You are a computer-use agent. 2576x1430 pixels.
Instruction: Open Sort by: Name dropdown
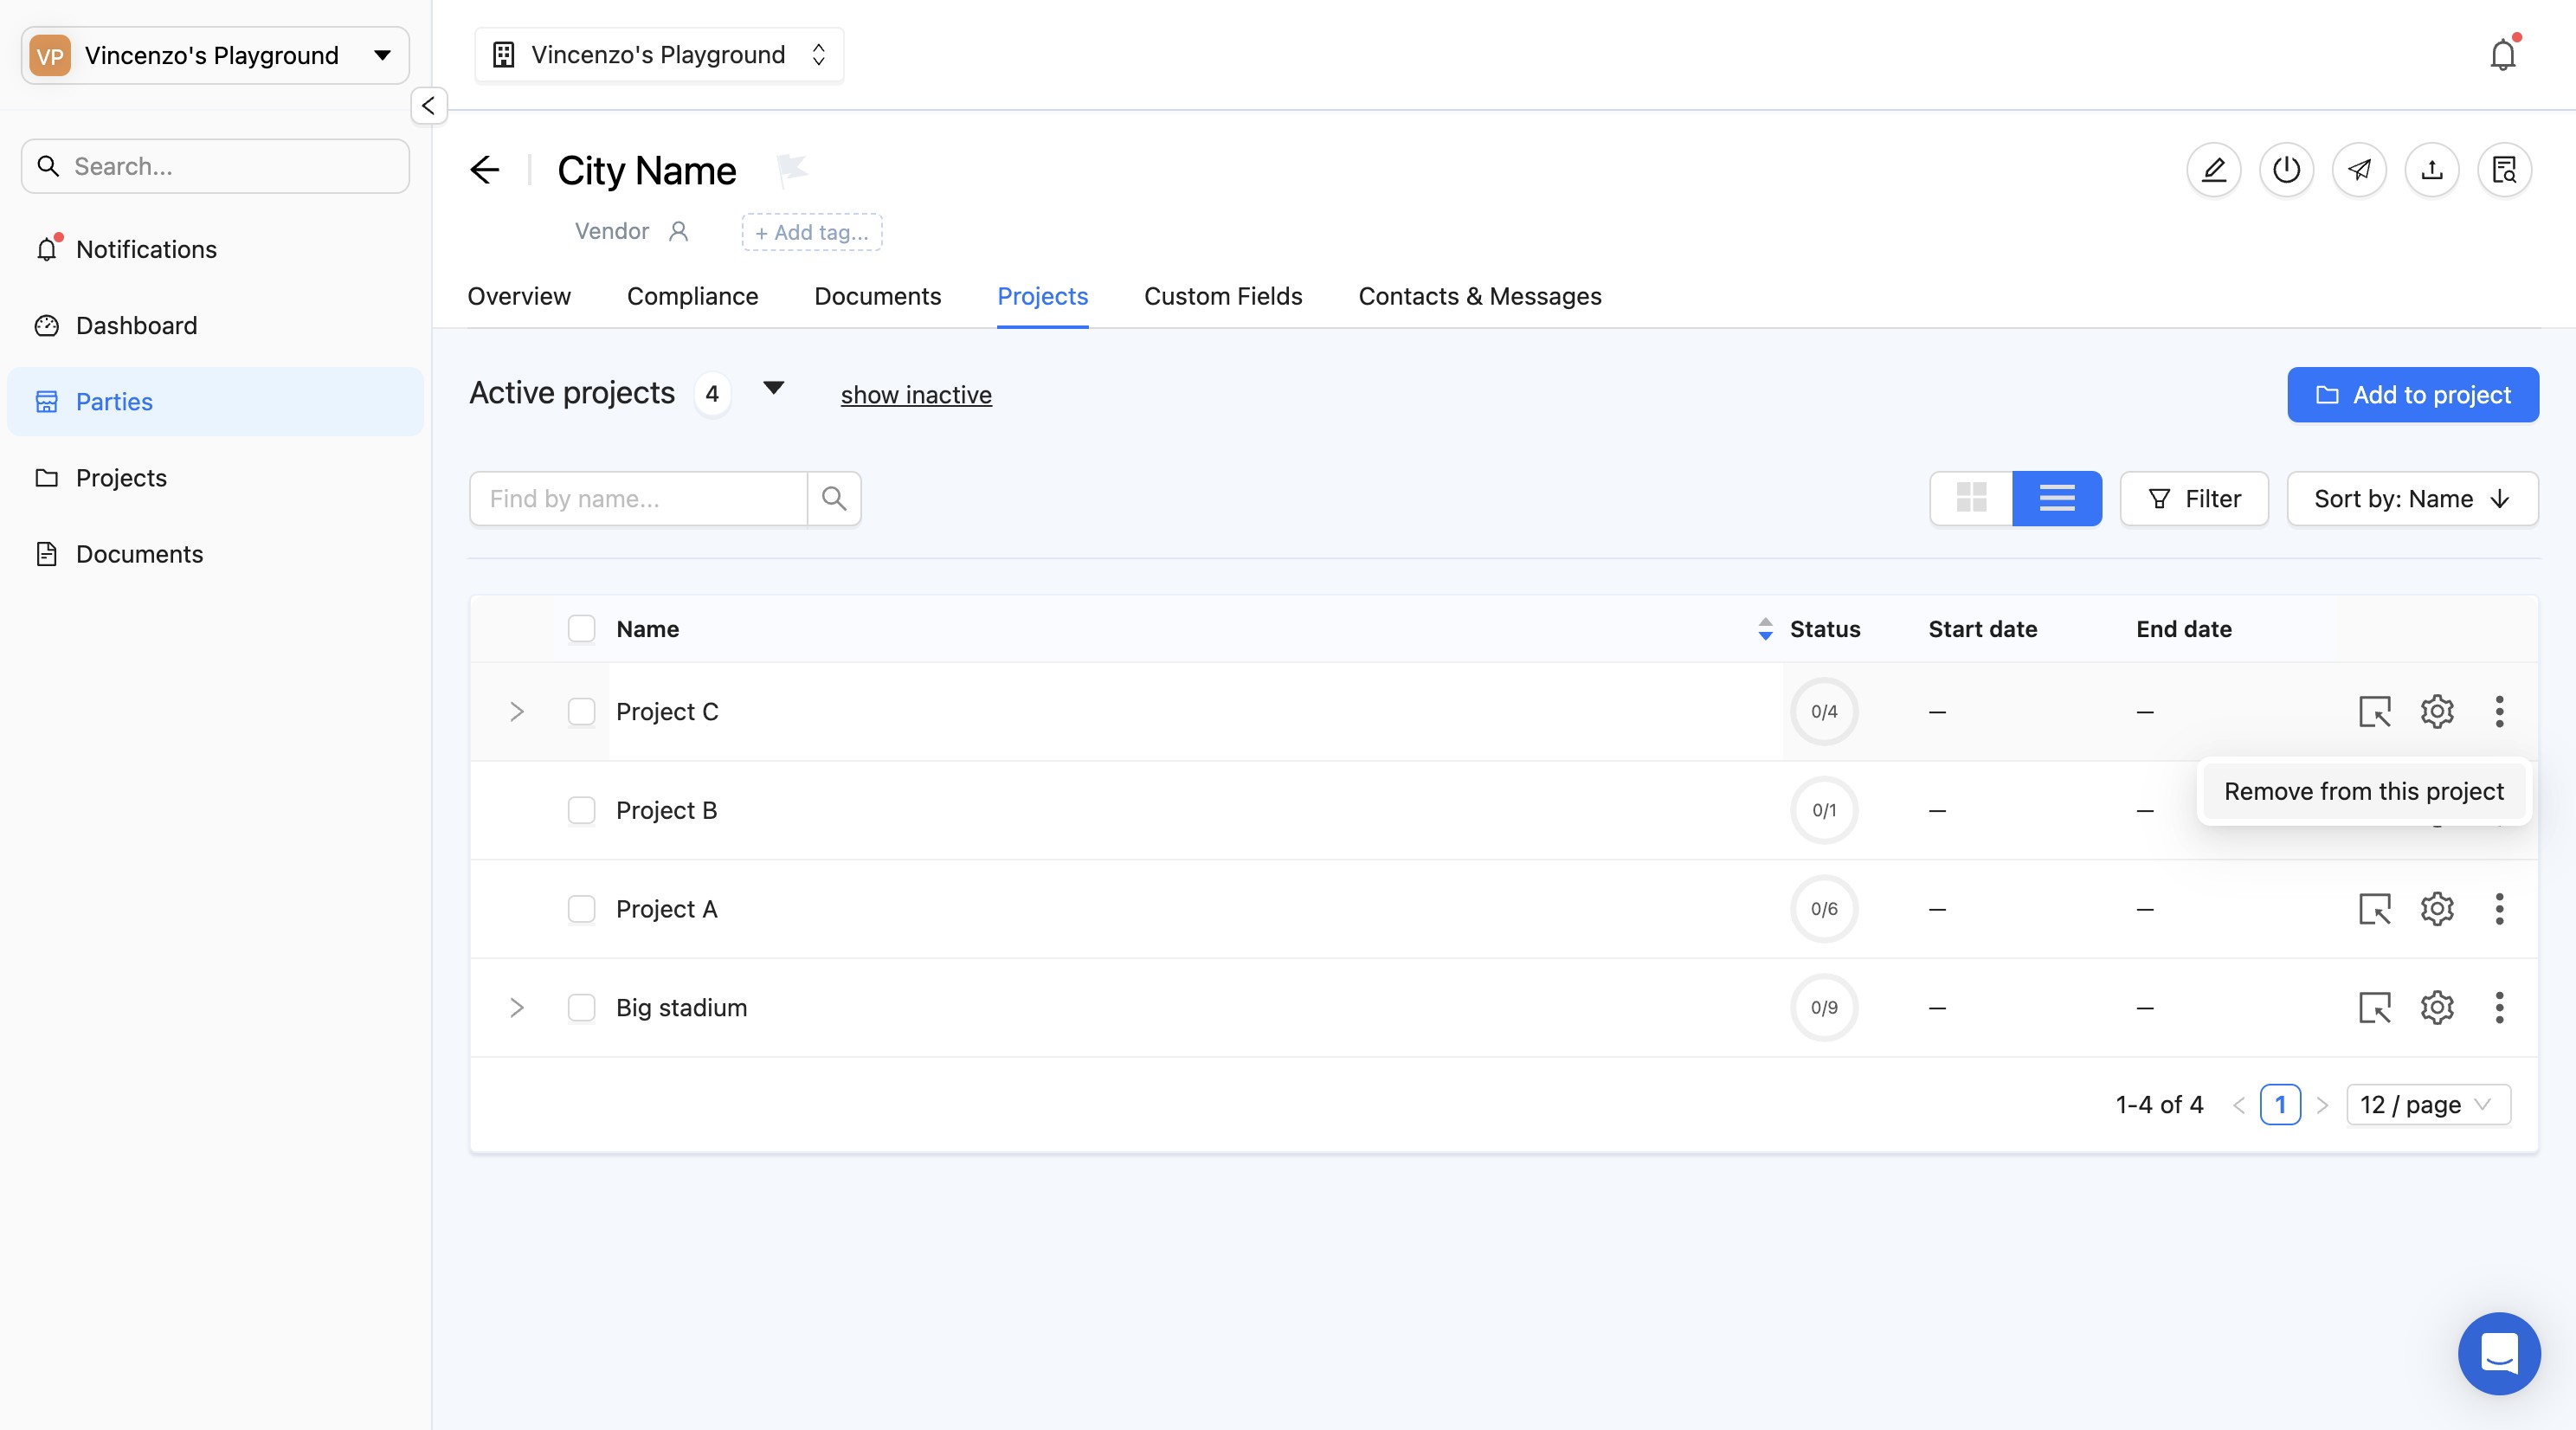[2411, 498]
